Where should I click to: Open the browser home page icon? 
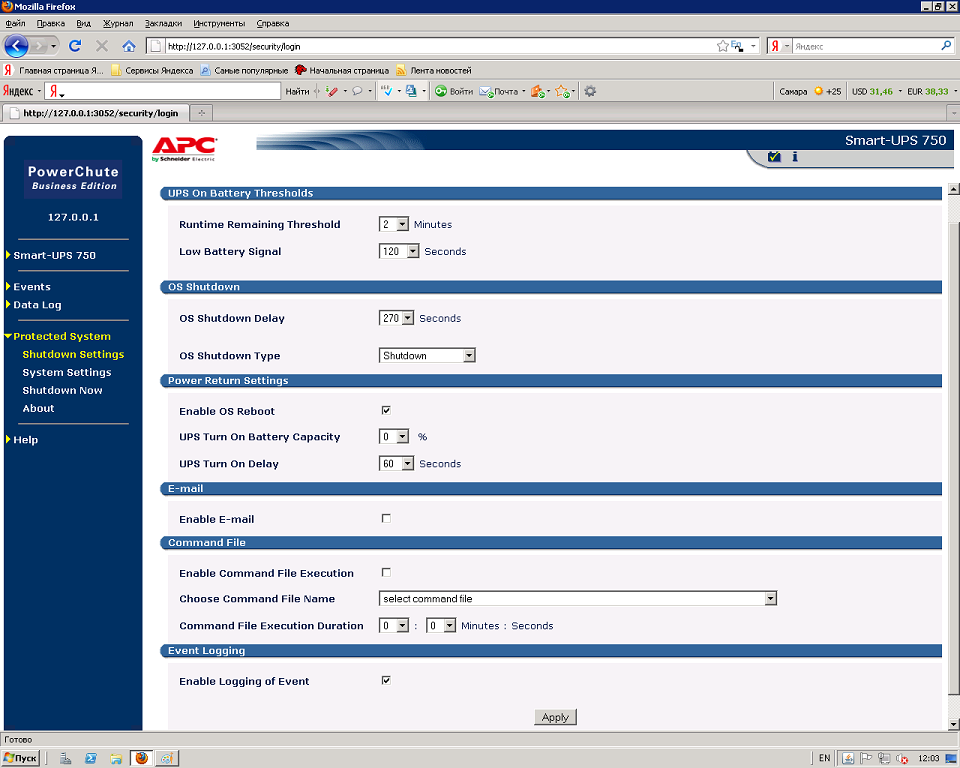pos(129,46)
